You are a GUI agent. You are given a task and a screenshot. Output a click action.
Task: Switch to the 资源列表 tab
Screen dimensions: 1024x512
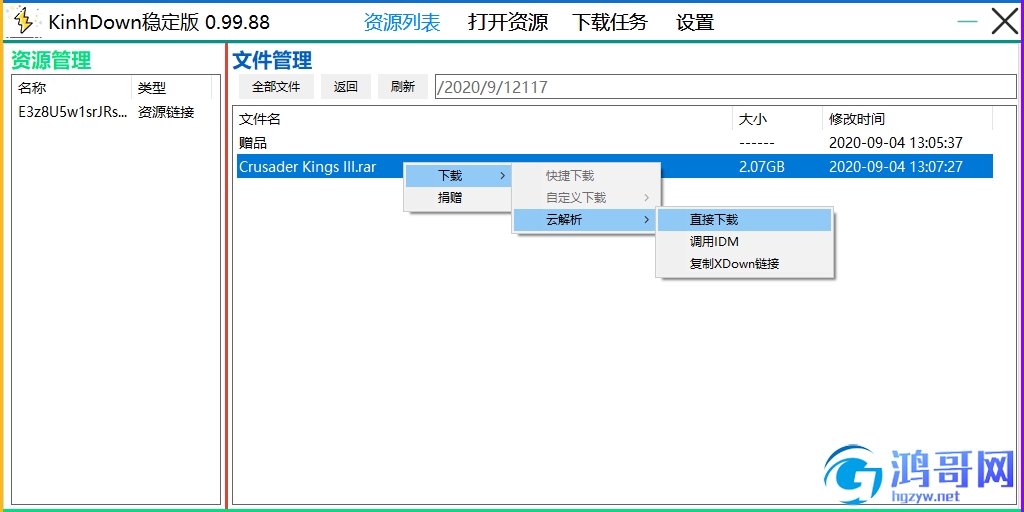coord(402,23)
